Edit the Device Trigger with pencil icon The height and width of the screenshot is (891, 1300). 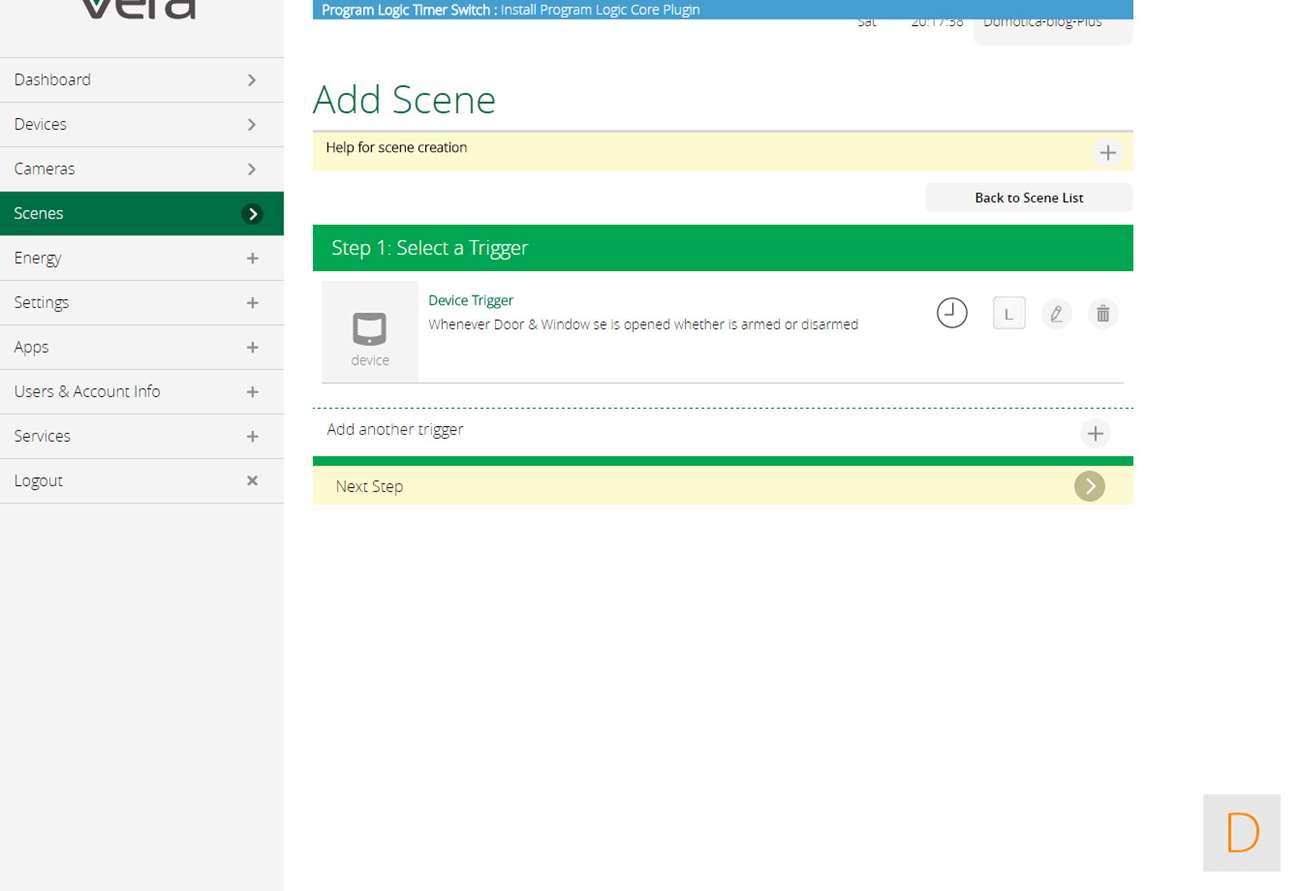[1056, 313]
